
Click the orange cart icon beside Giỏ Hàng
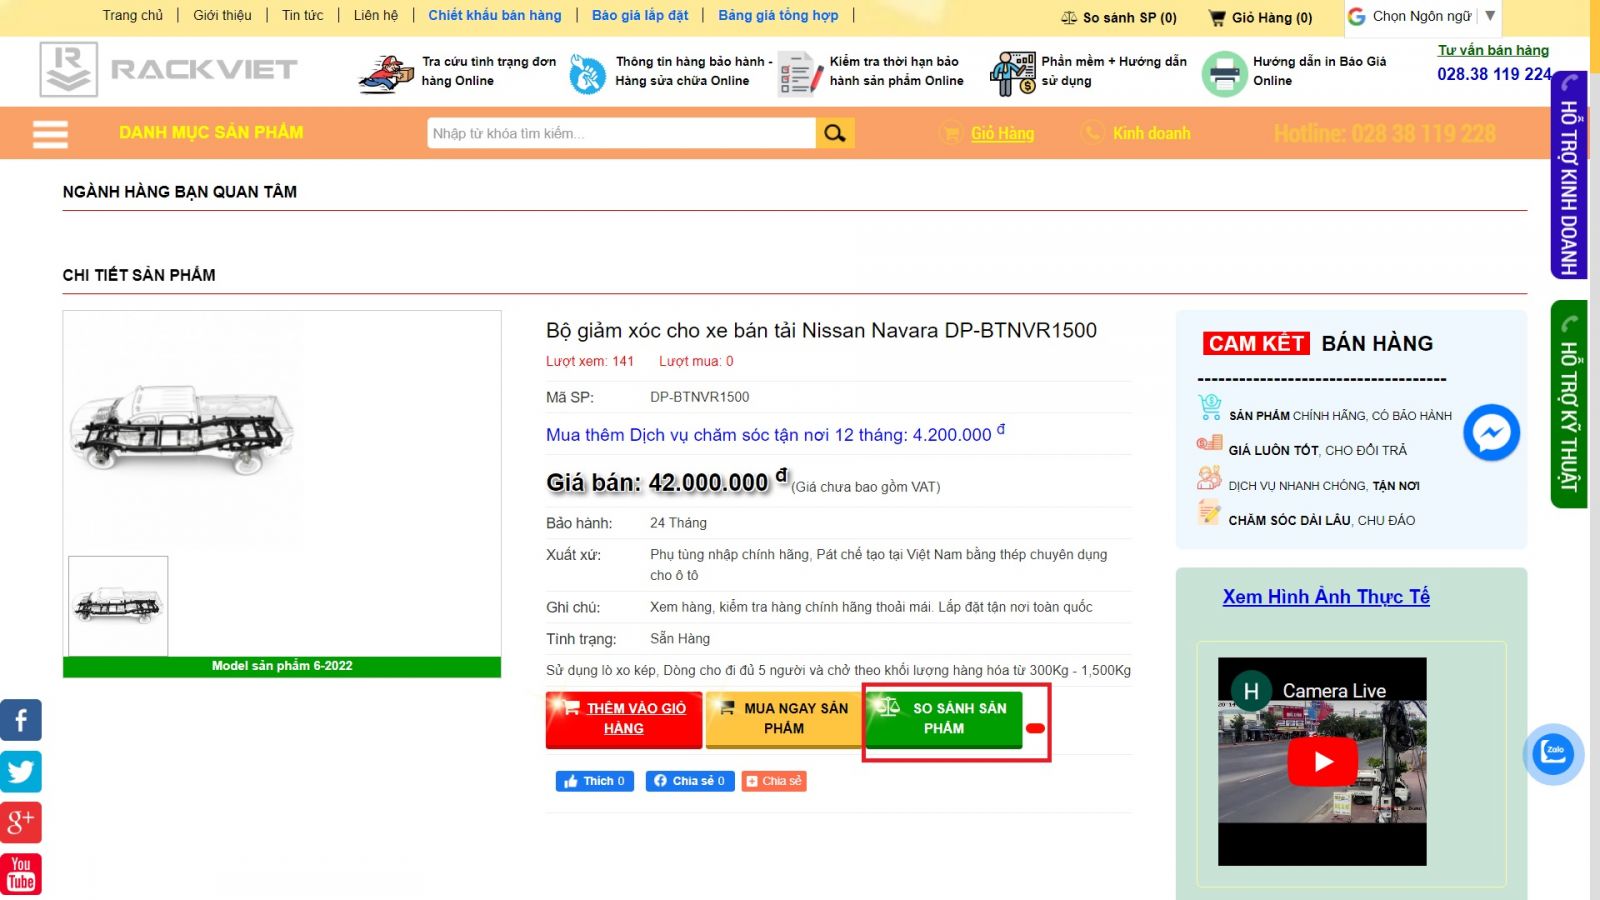[952, 133]
